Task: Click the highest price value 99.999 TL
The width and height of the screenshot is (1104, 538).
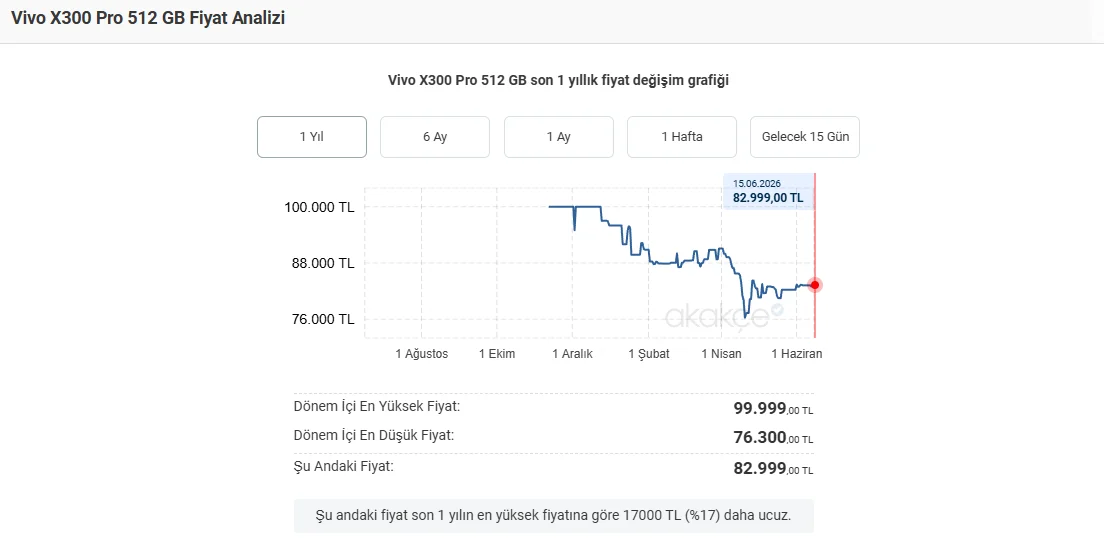Action: pos(773,408)
